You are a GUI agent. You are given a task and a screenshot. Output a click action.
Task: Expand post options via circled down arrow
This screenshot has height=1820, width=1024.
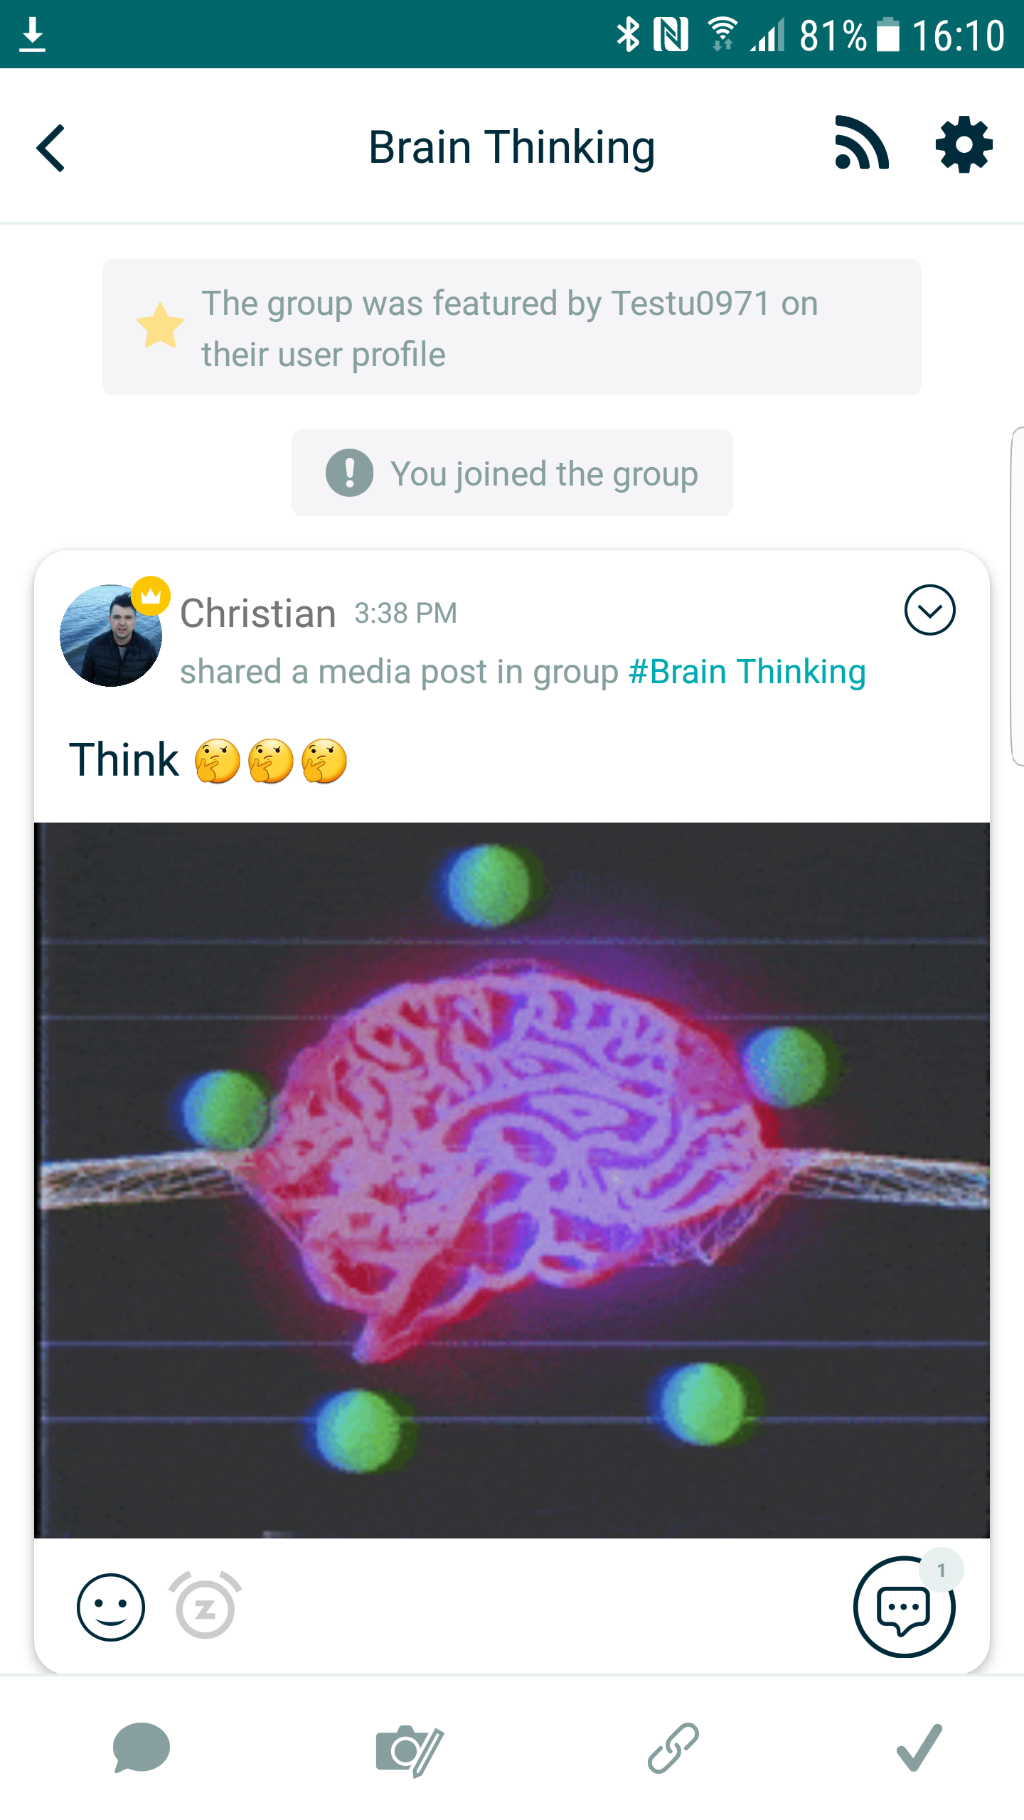[x=930, y=610]
